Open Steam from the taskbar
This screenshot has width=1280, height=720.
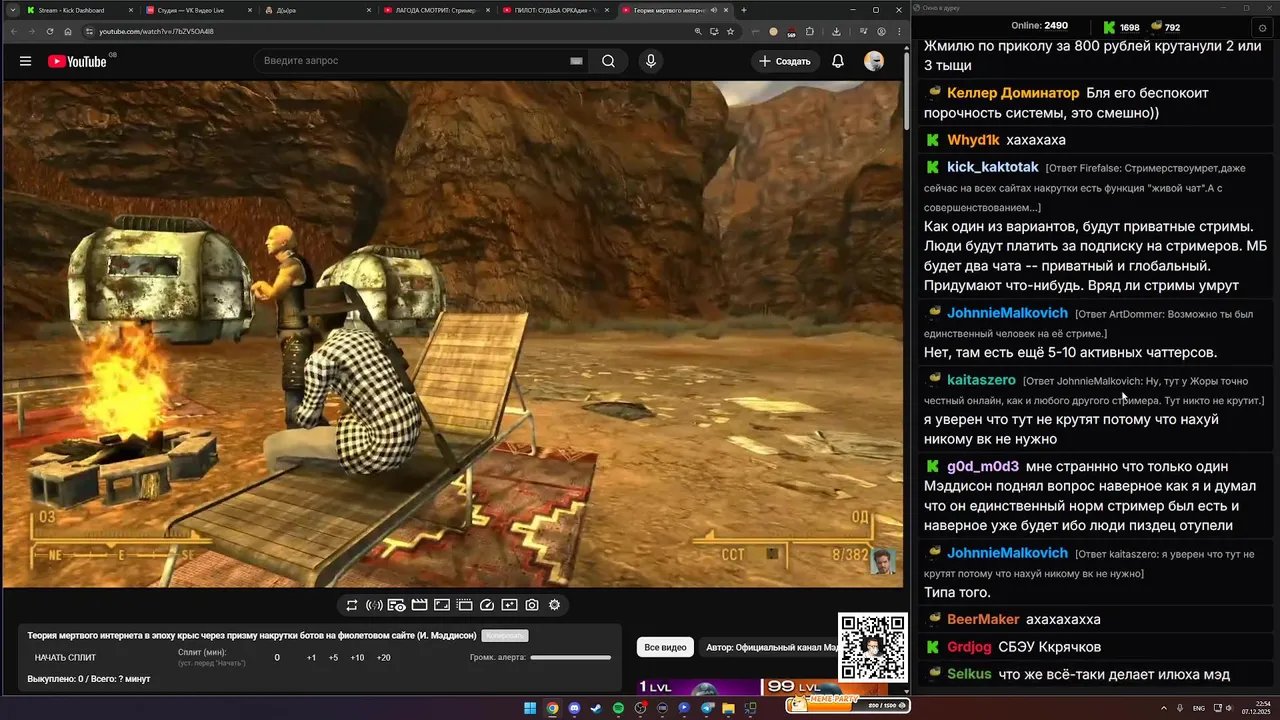(596, 708)
